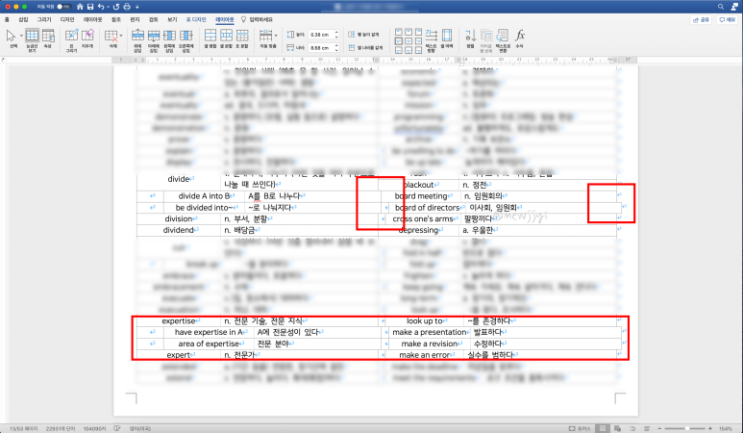
Task: Click the Comments button
Action: click(727, 19)
